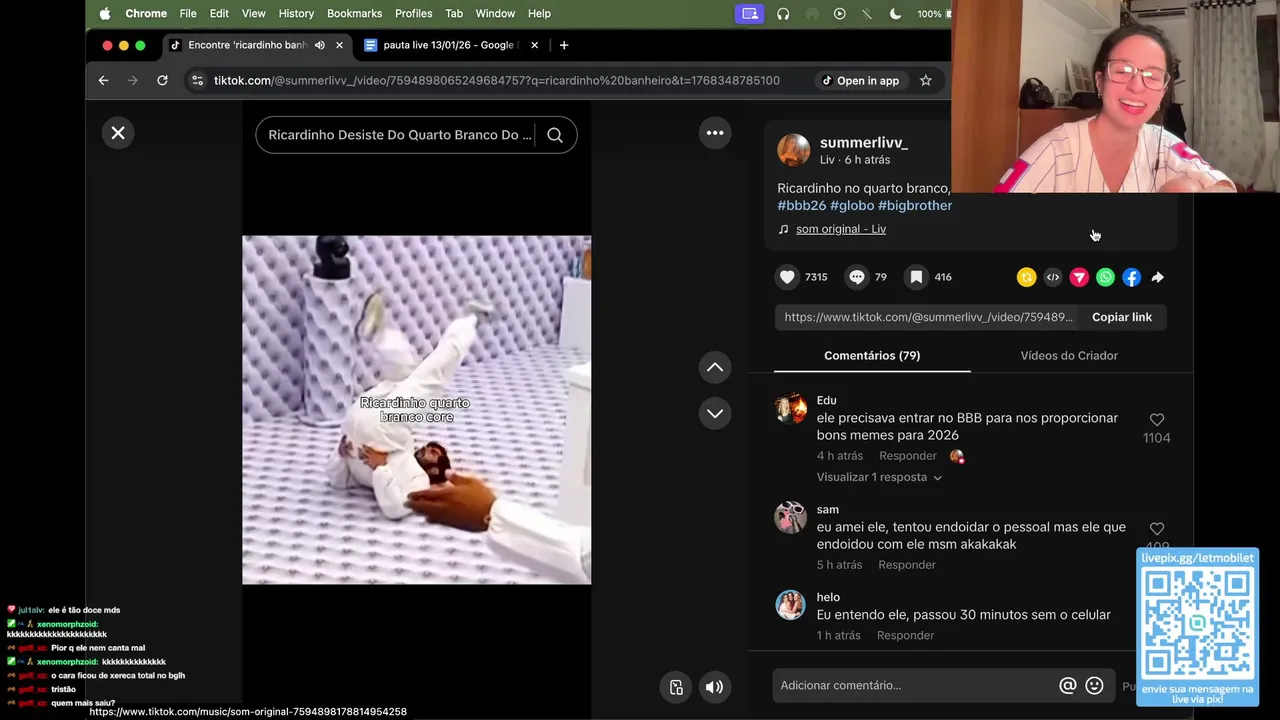
Task: Click Copiar link button
Action: (x=1122, y=317)
